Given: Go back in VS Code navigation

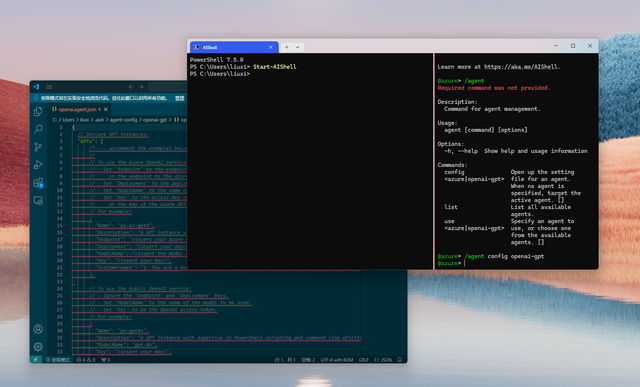Looking at the screenshot, I should point(131,87).
